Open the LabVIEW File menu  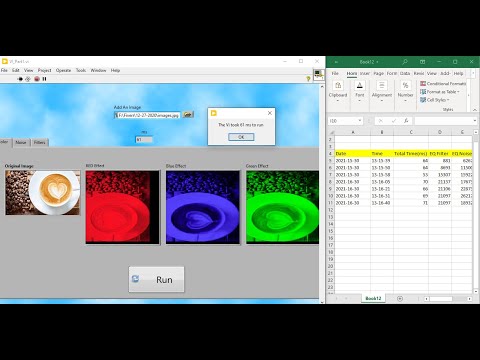coord(4,70)
